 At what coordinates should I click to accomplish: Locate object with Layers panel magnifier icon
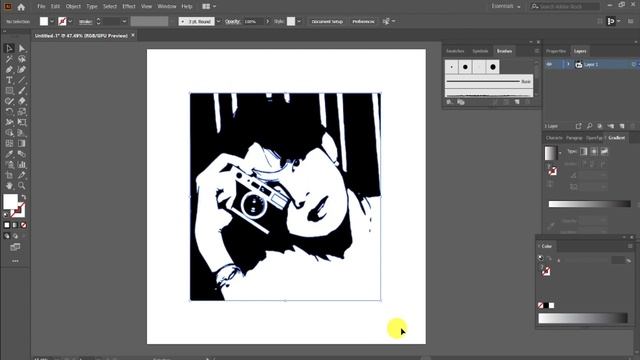click(589, 126)
